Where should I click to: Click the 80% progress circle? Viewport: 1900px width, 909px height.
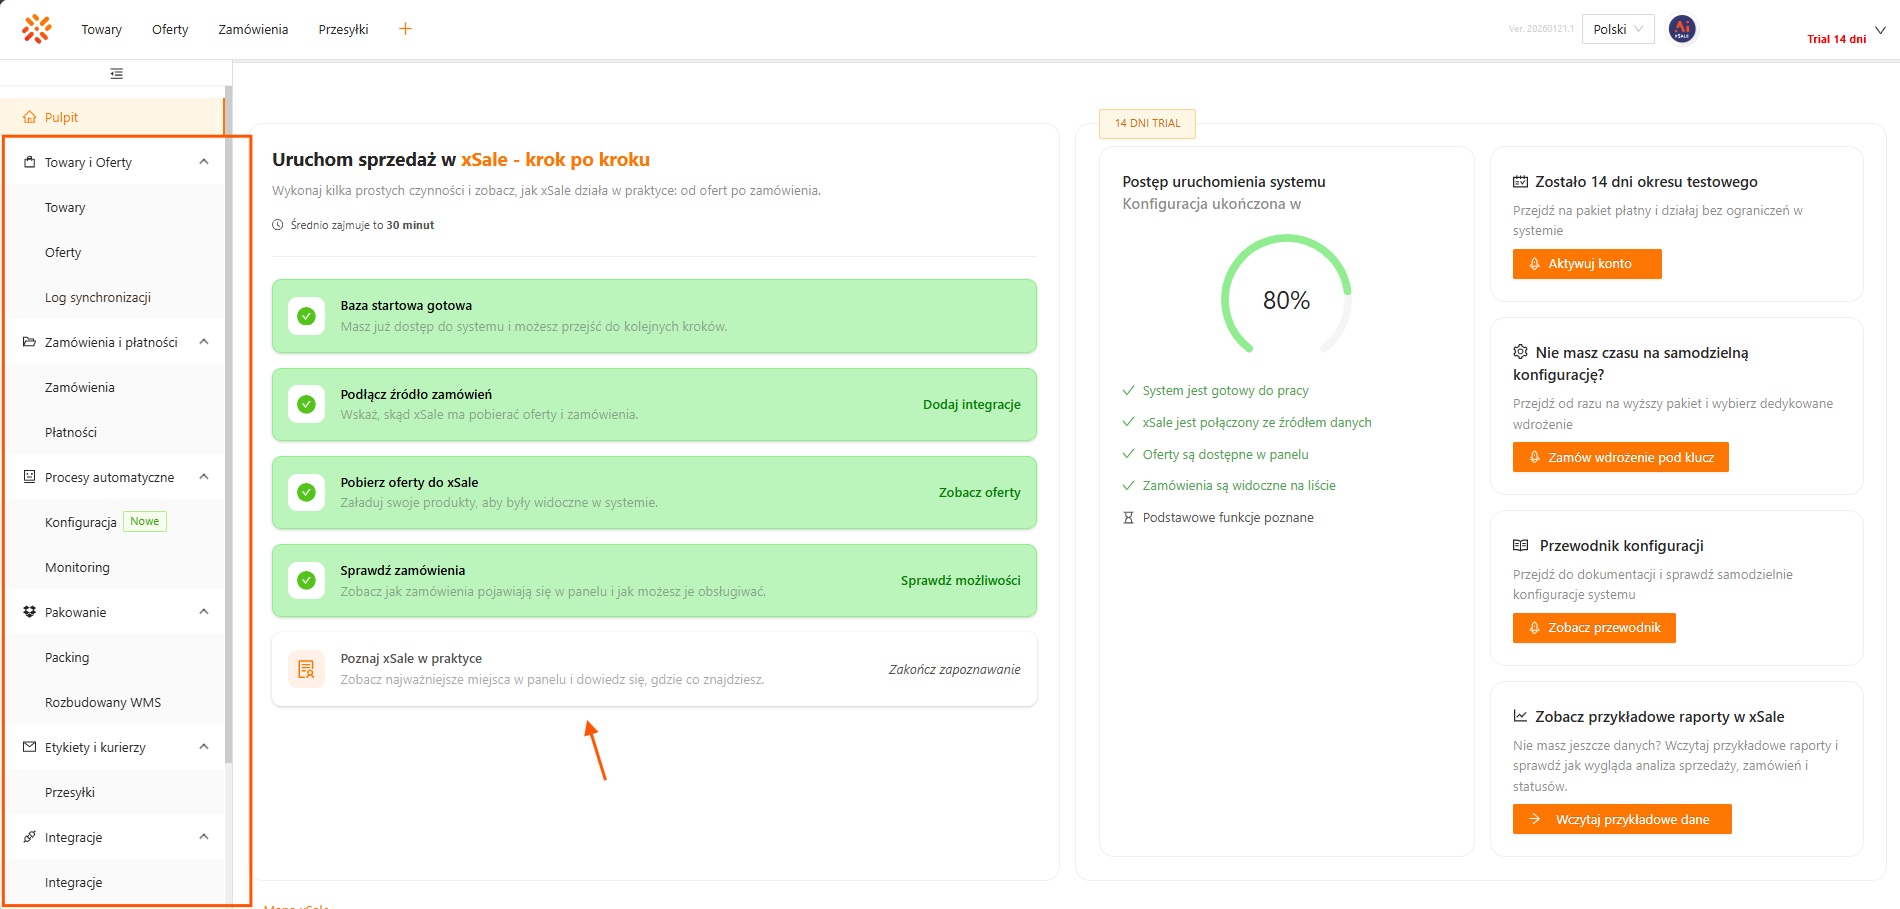1286,299
